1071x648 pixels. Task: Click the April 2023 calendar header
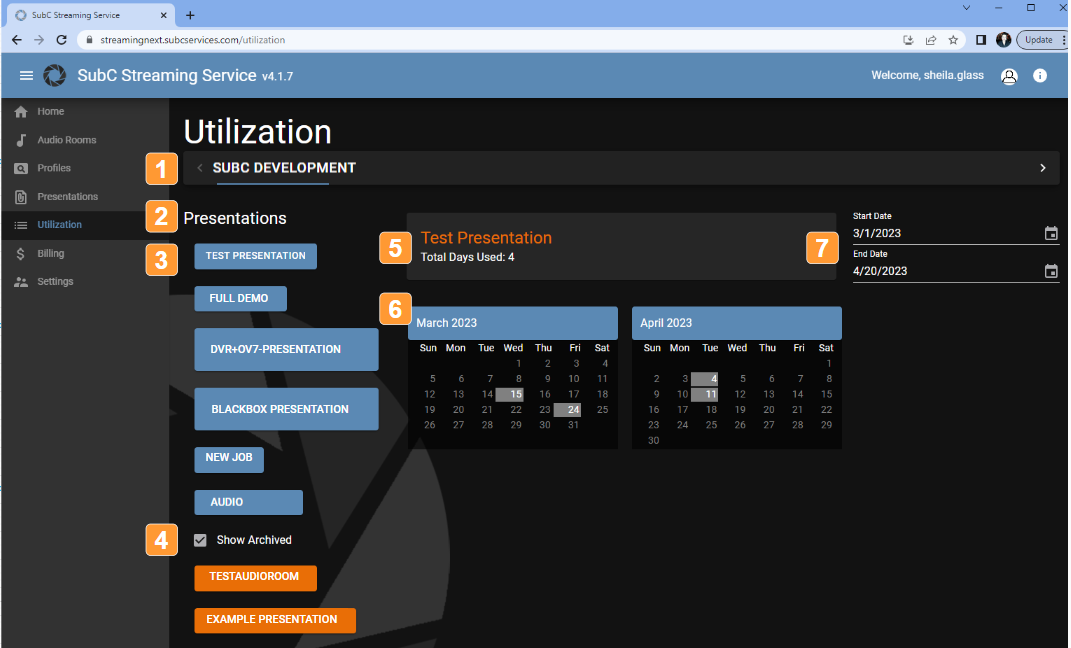[737, 323]
